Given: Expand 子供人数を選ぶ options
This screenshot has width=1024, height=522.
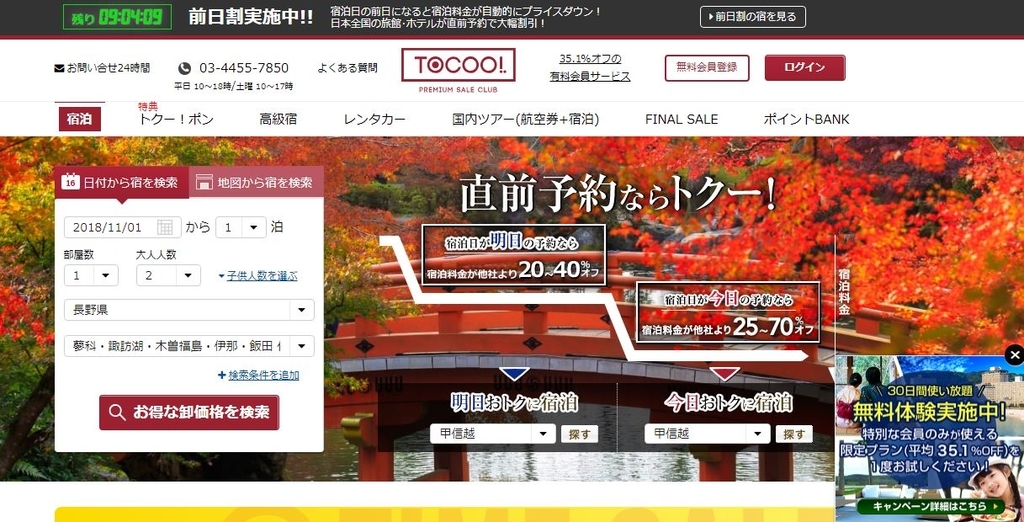Looking at the screenshot, I should (x=258, y=276).
